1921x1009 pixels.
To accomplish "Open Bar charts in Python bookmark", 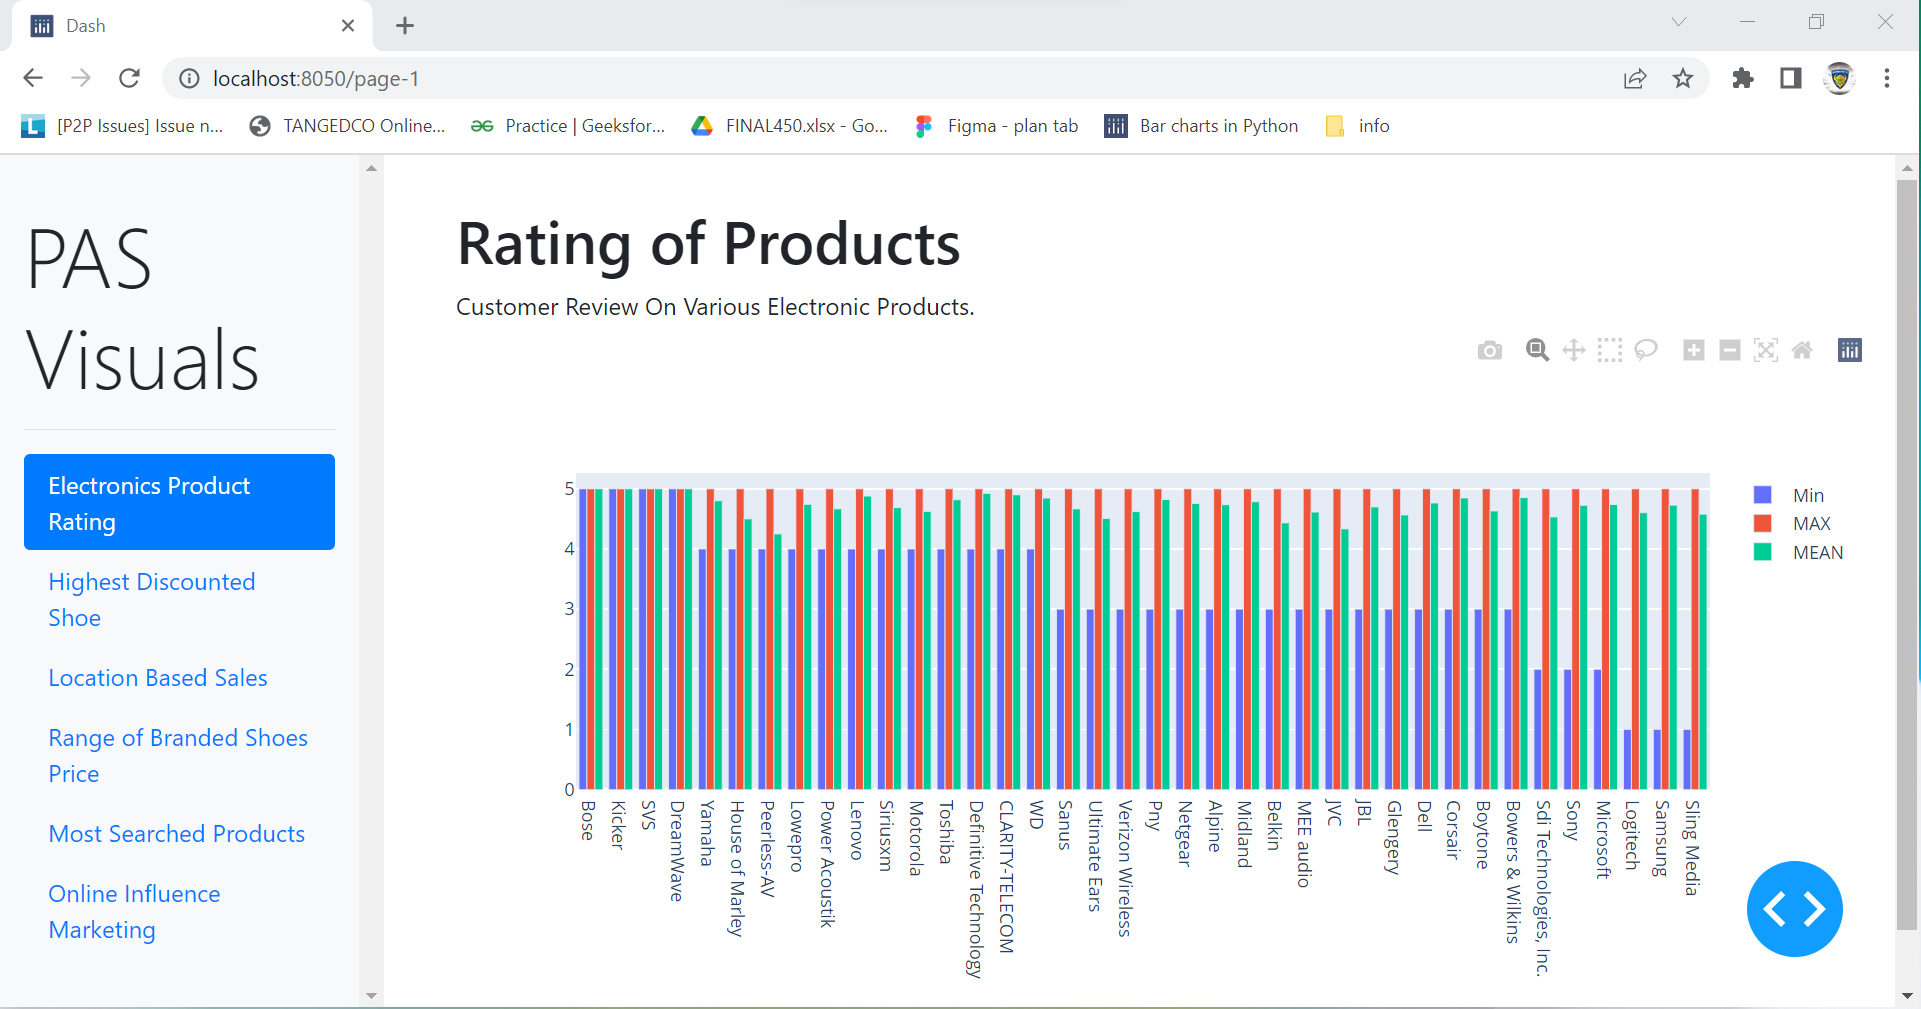I will [1202, 126].
